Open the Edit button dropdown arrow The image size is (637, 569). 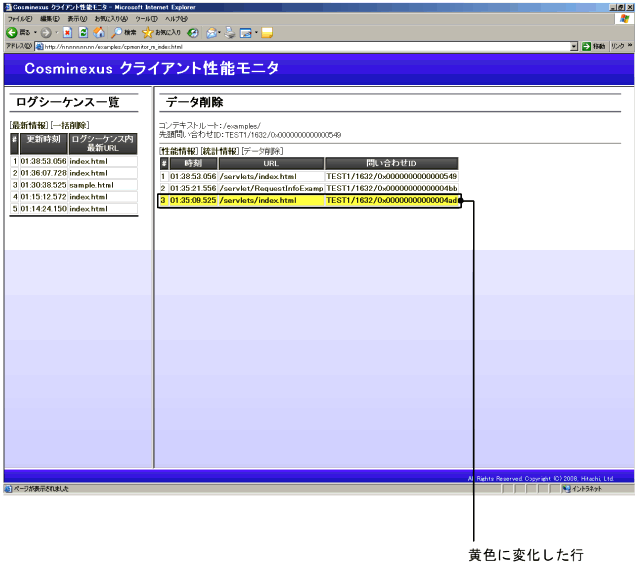tap(256, 32)
